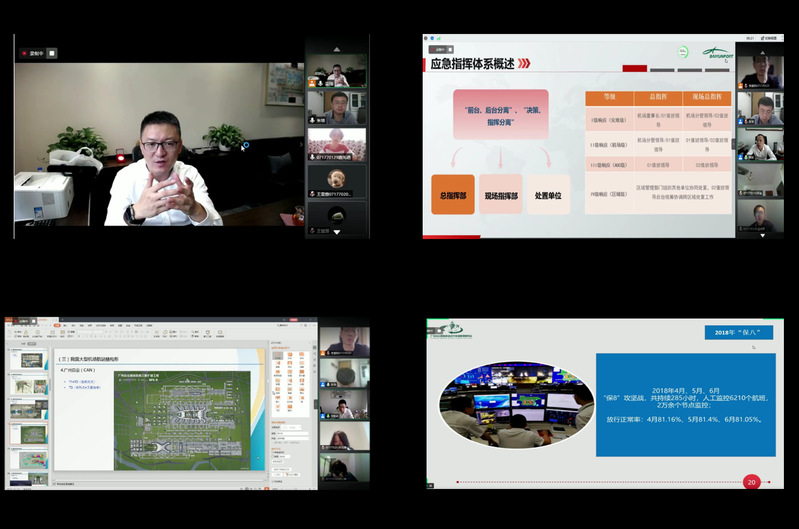This screenshot has height=529, width=799.
Task: Click the Baiyunport logo on the slide
Action: [717, 53]
